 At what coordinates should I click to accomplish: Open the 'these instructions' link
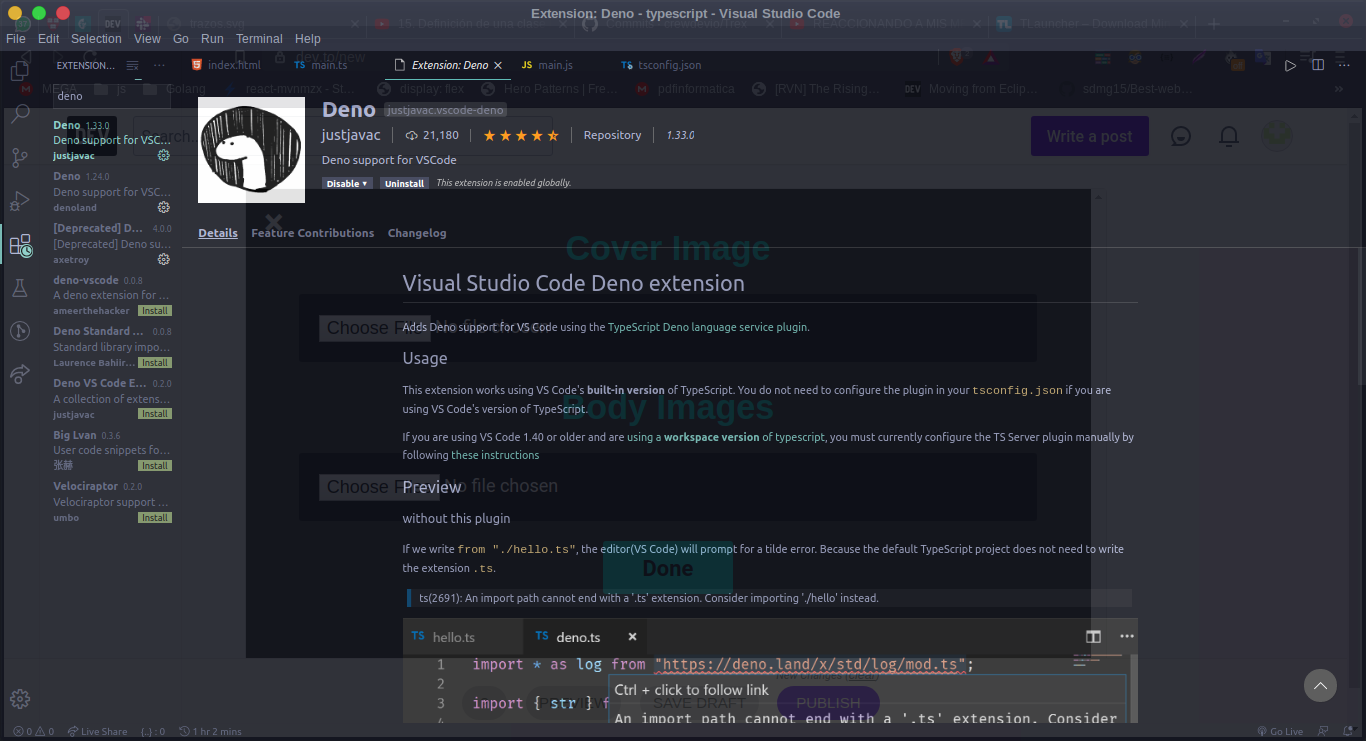(495, 455)
